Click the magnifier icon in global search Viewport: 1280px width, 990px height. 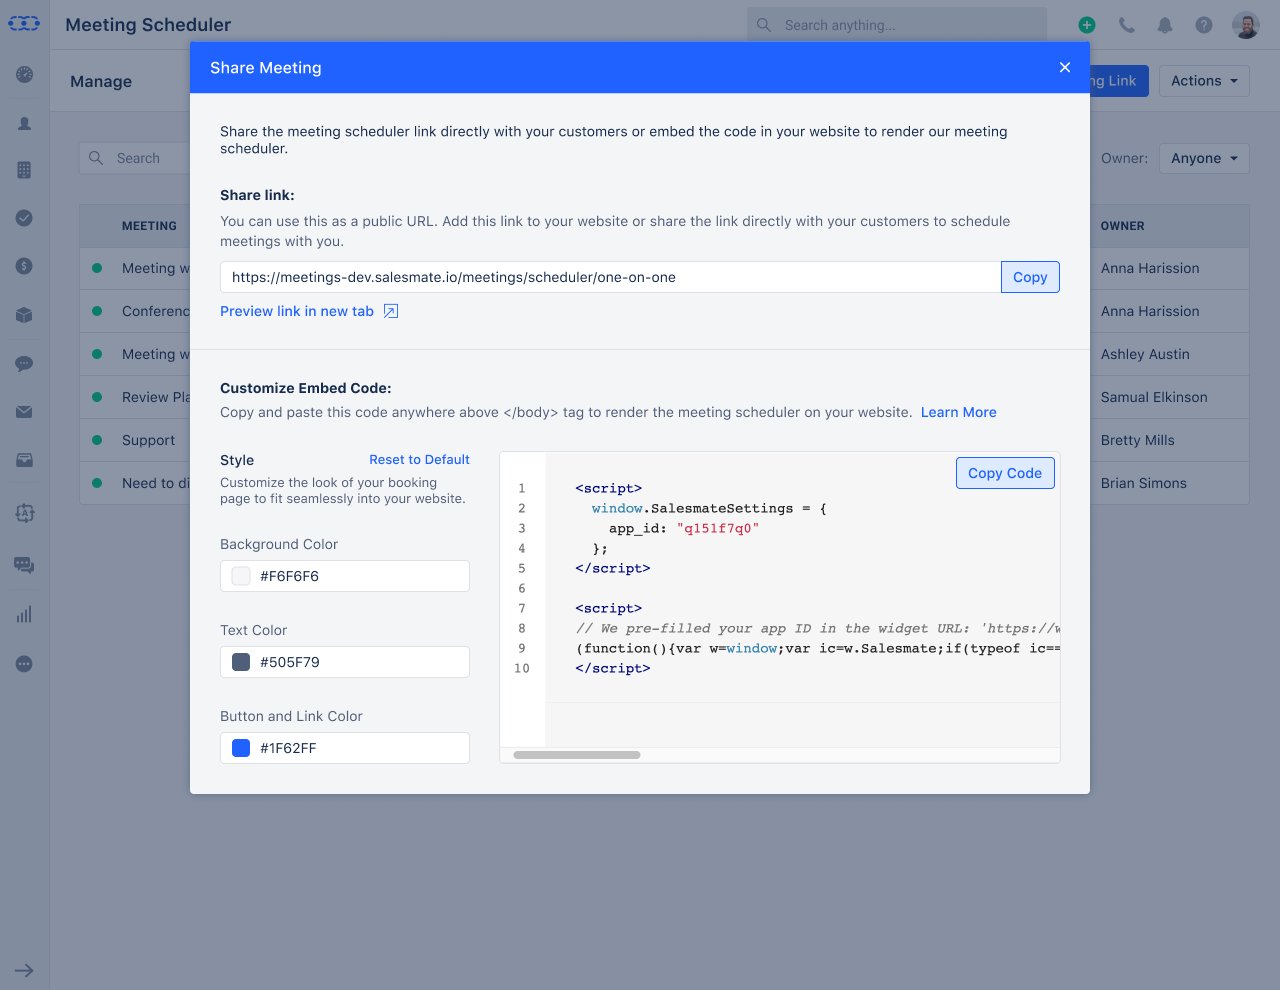pos(764,25)
